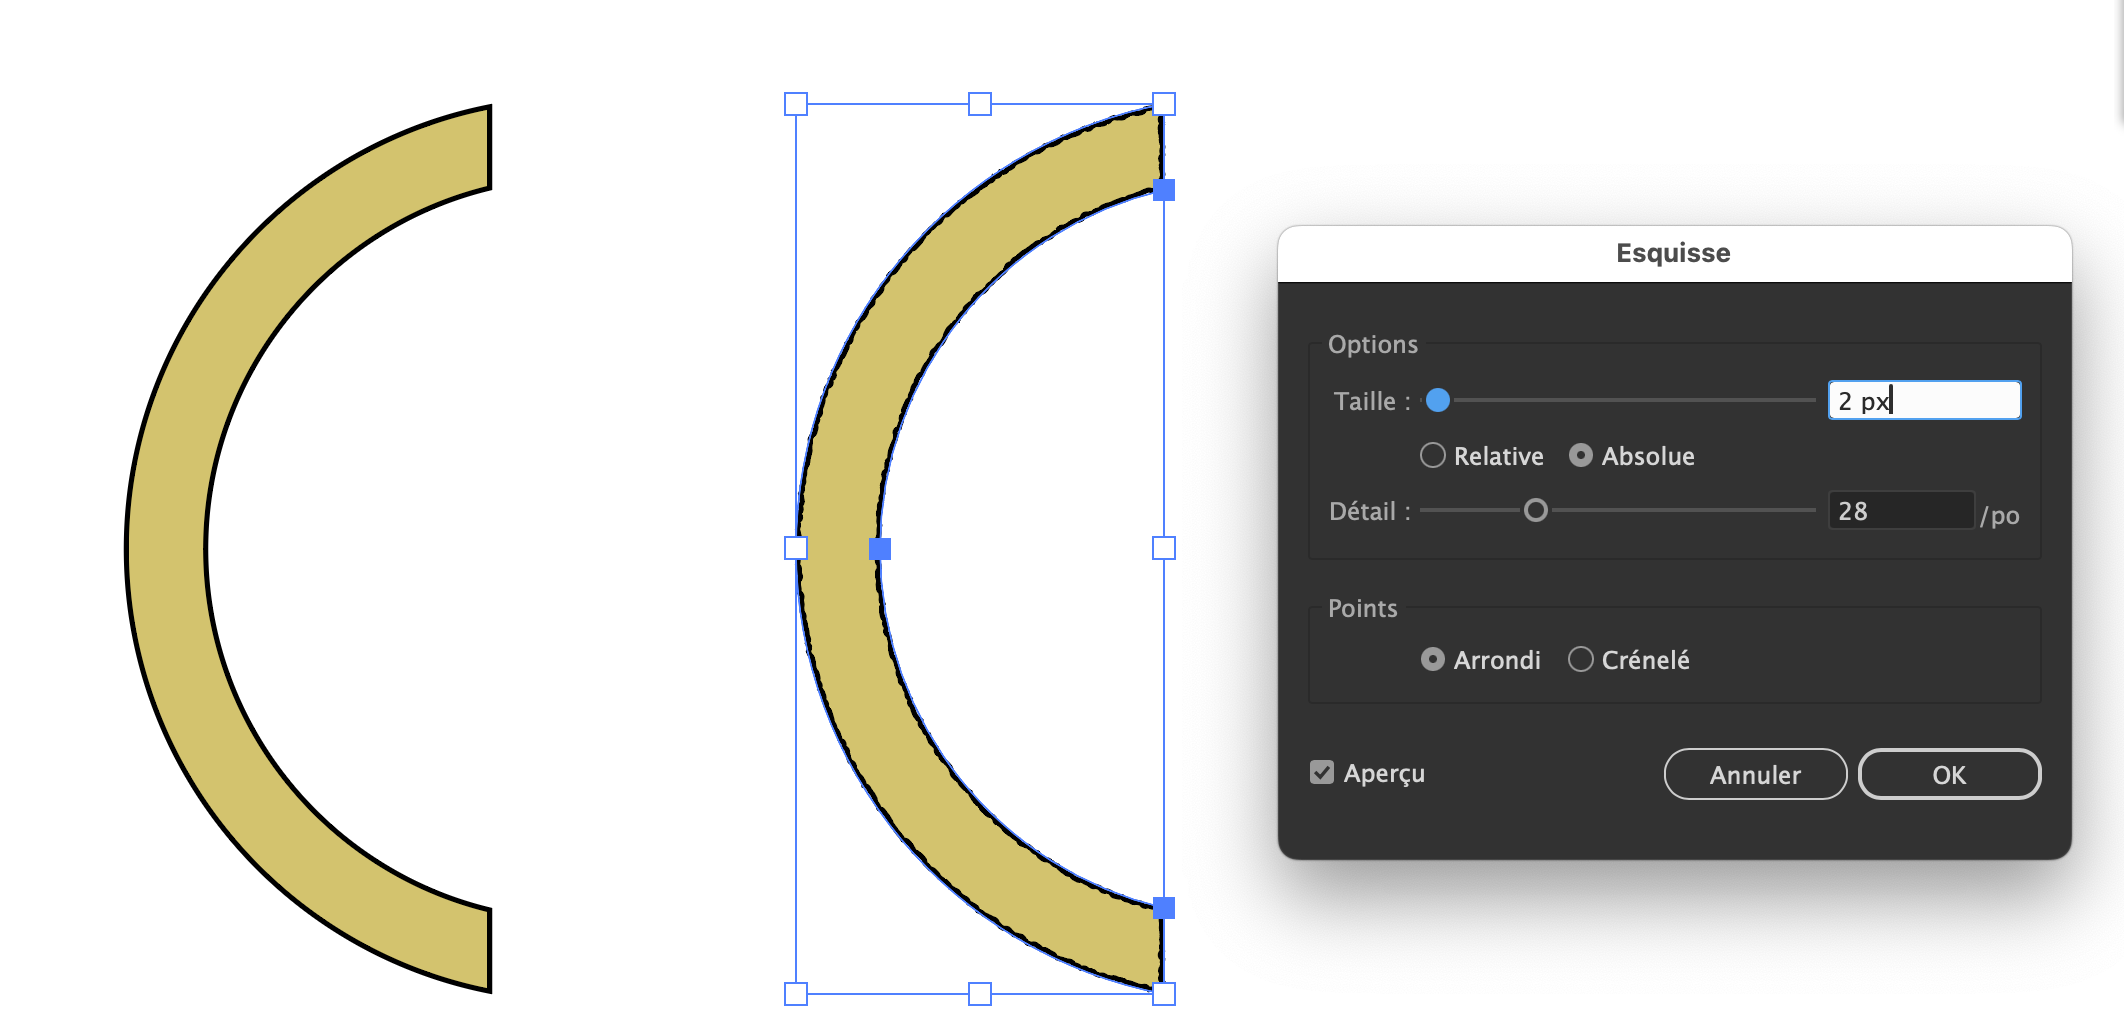Select the Absolue radio button

[1581, 456]
